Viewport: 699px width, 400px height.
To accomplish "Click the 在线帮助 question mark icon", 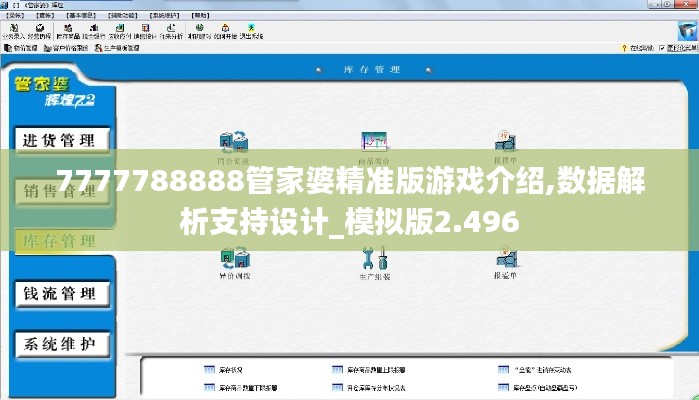I will point(624,48).
